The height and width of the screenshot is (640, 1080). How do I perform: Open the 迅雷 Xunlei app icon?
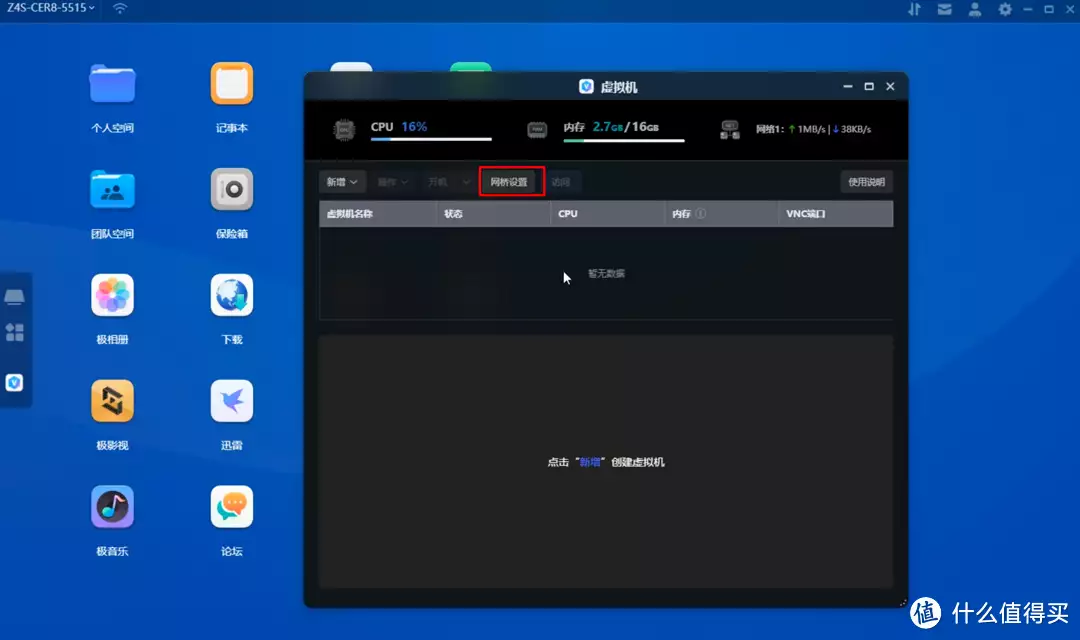point(231,401)
